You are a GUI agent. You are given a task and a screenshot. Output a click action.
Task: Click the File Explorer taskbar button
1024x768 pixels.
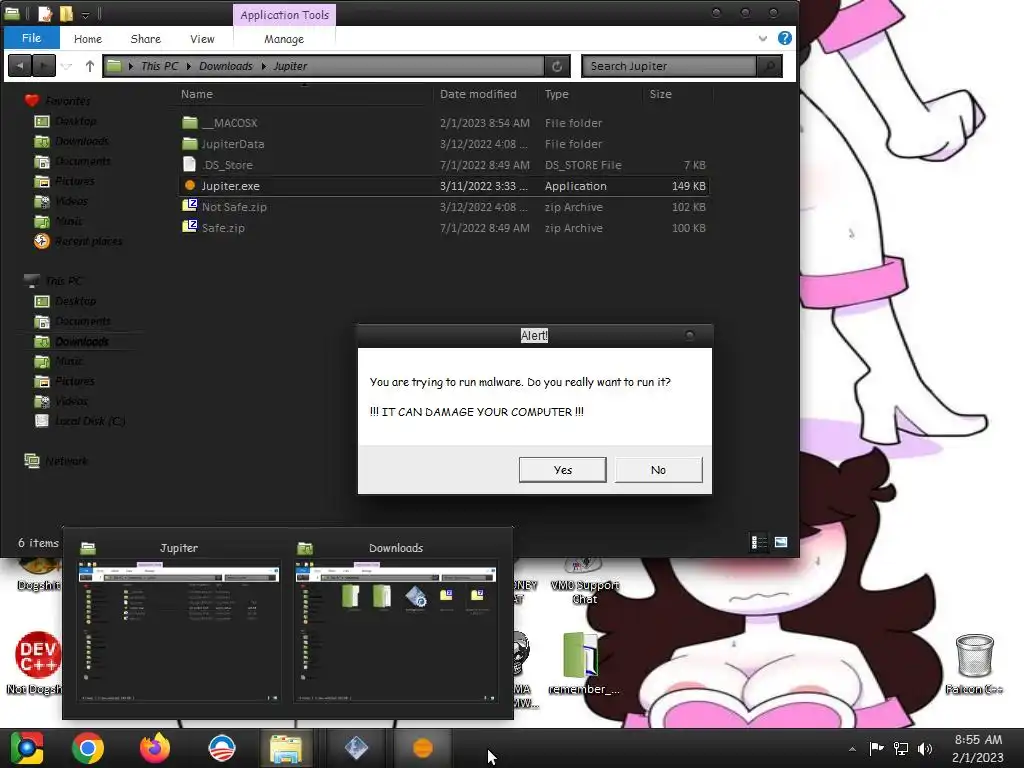tap(285, 748)
